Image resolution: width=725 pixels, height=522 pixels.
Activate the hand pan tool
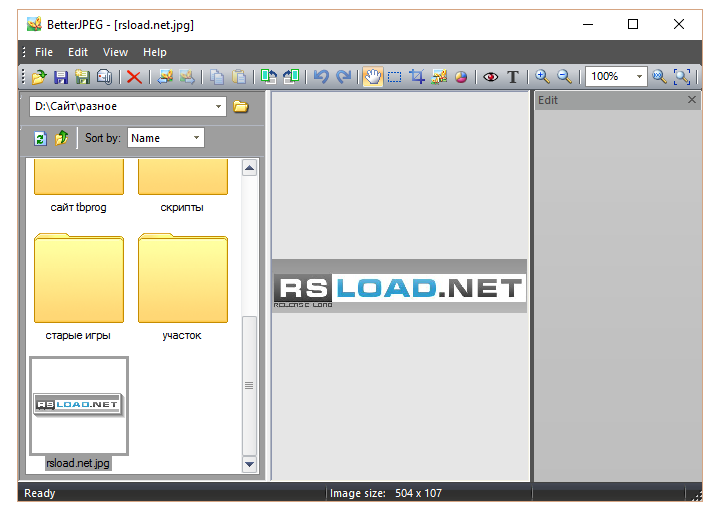373,76
